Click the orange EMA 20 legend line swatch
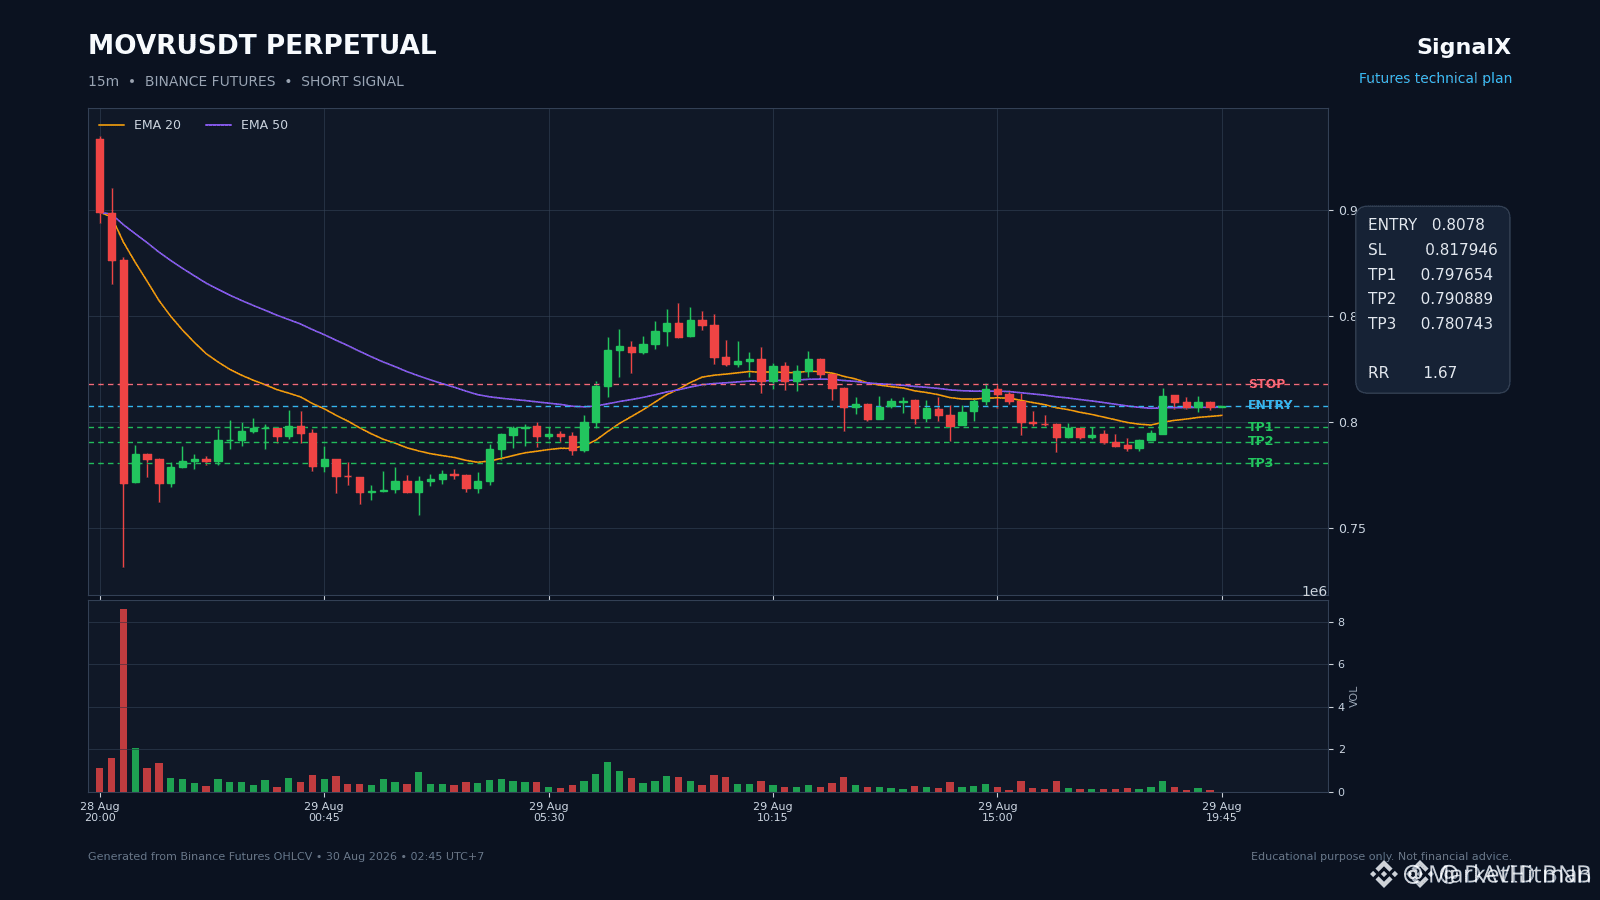This screenshot has height=900, width=1600. 111,125
